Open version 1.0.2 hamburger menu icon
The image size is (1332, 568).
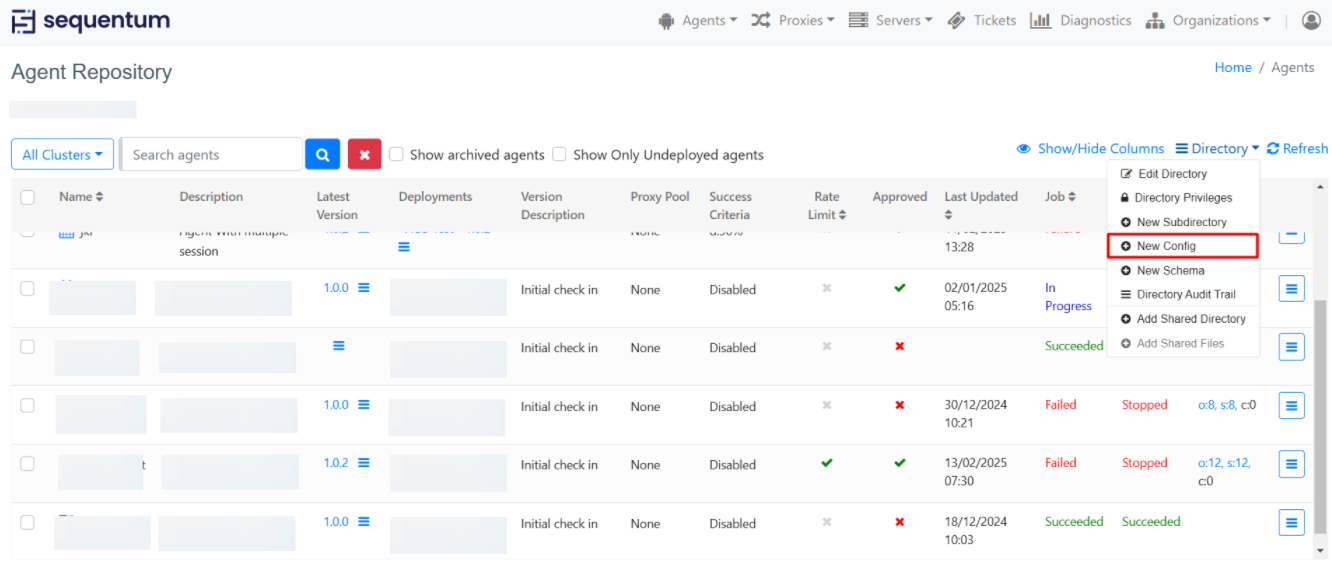pyautogui.click(x=364, y=463)
